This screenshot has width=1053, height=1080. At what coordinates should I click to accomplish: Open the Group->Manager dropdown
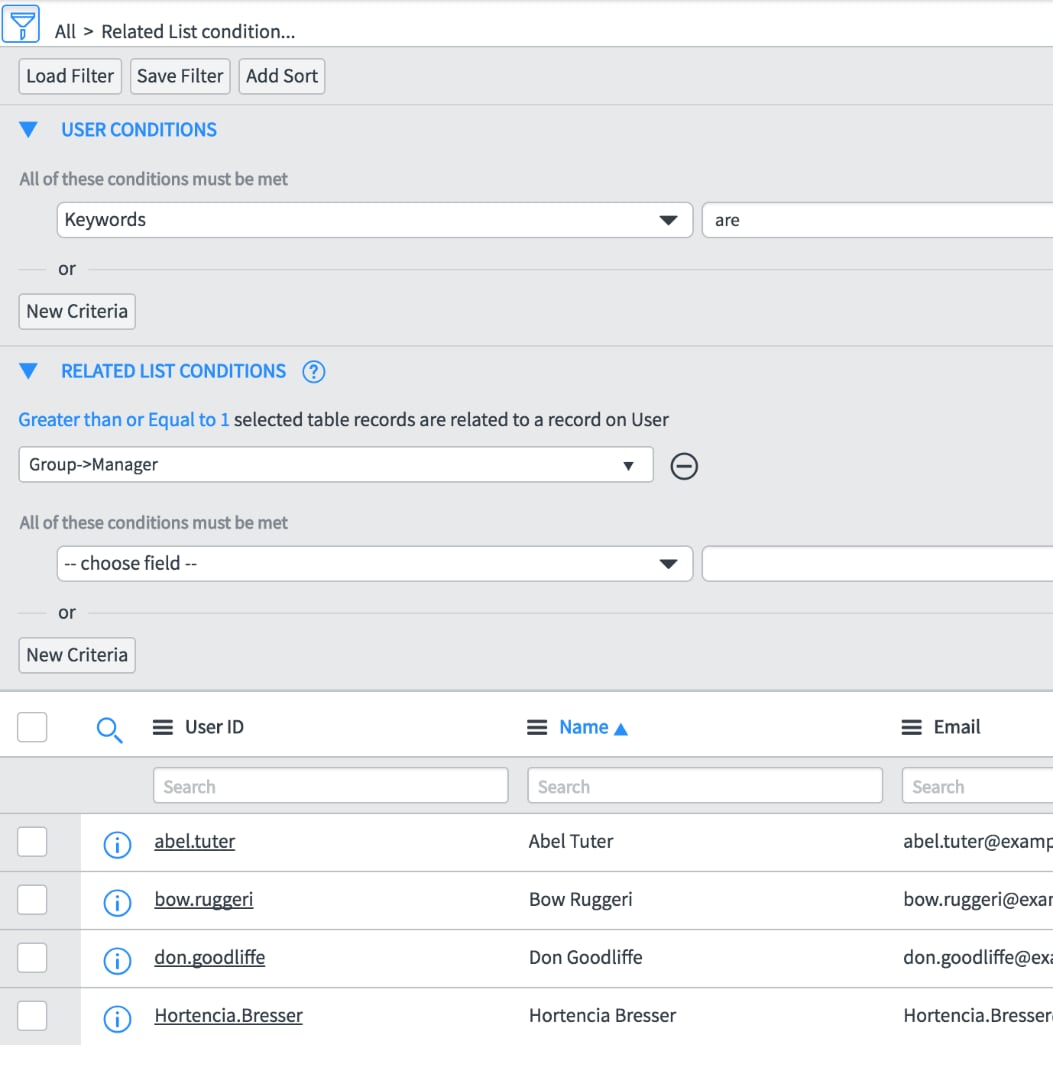(x=628, y=465)
